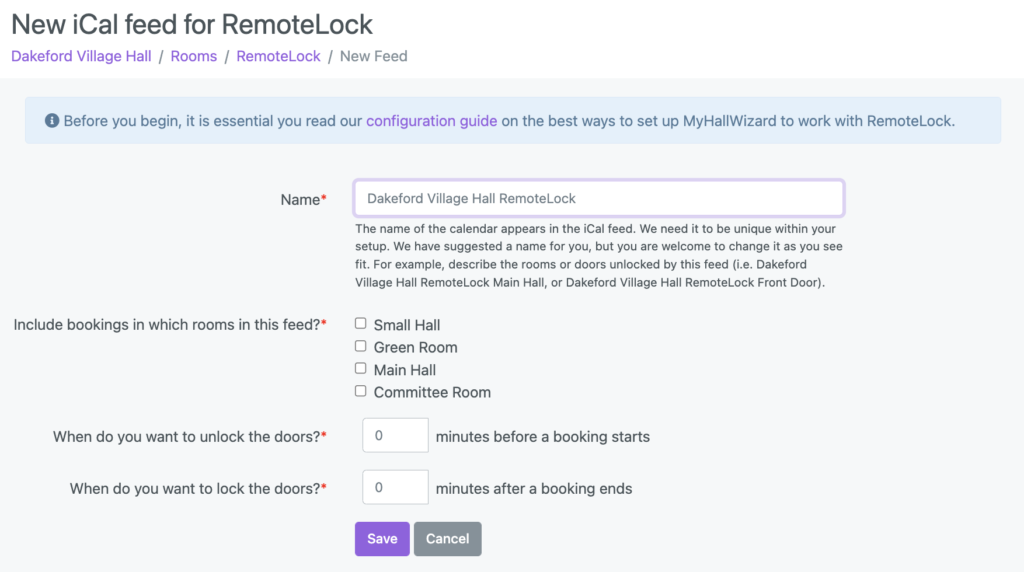The height and width of the screenshot is (572, 1024).
Task: Click the Main Hall label text
Action: 405,370
